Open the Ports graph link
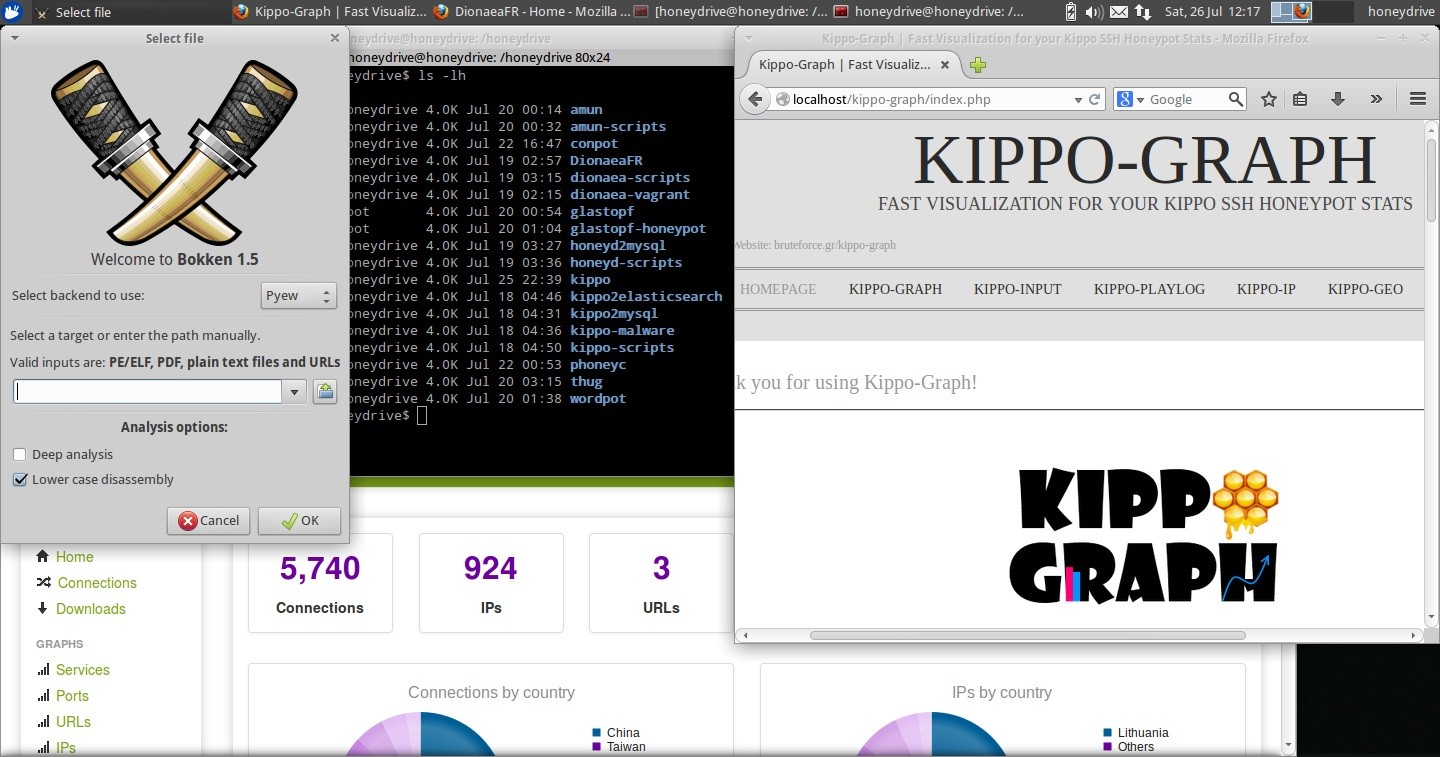This screenshot has width=1440, height=757. click(72, 696)
